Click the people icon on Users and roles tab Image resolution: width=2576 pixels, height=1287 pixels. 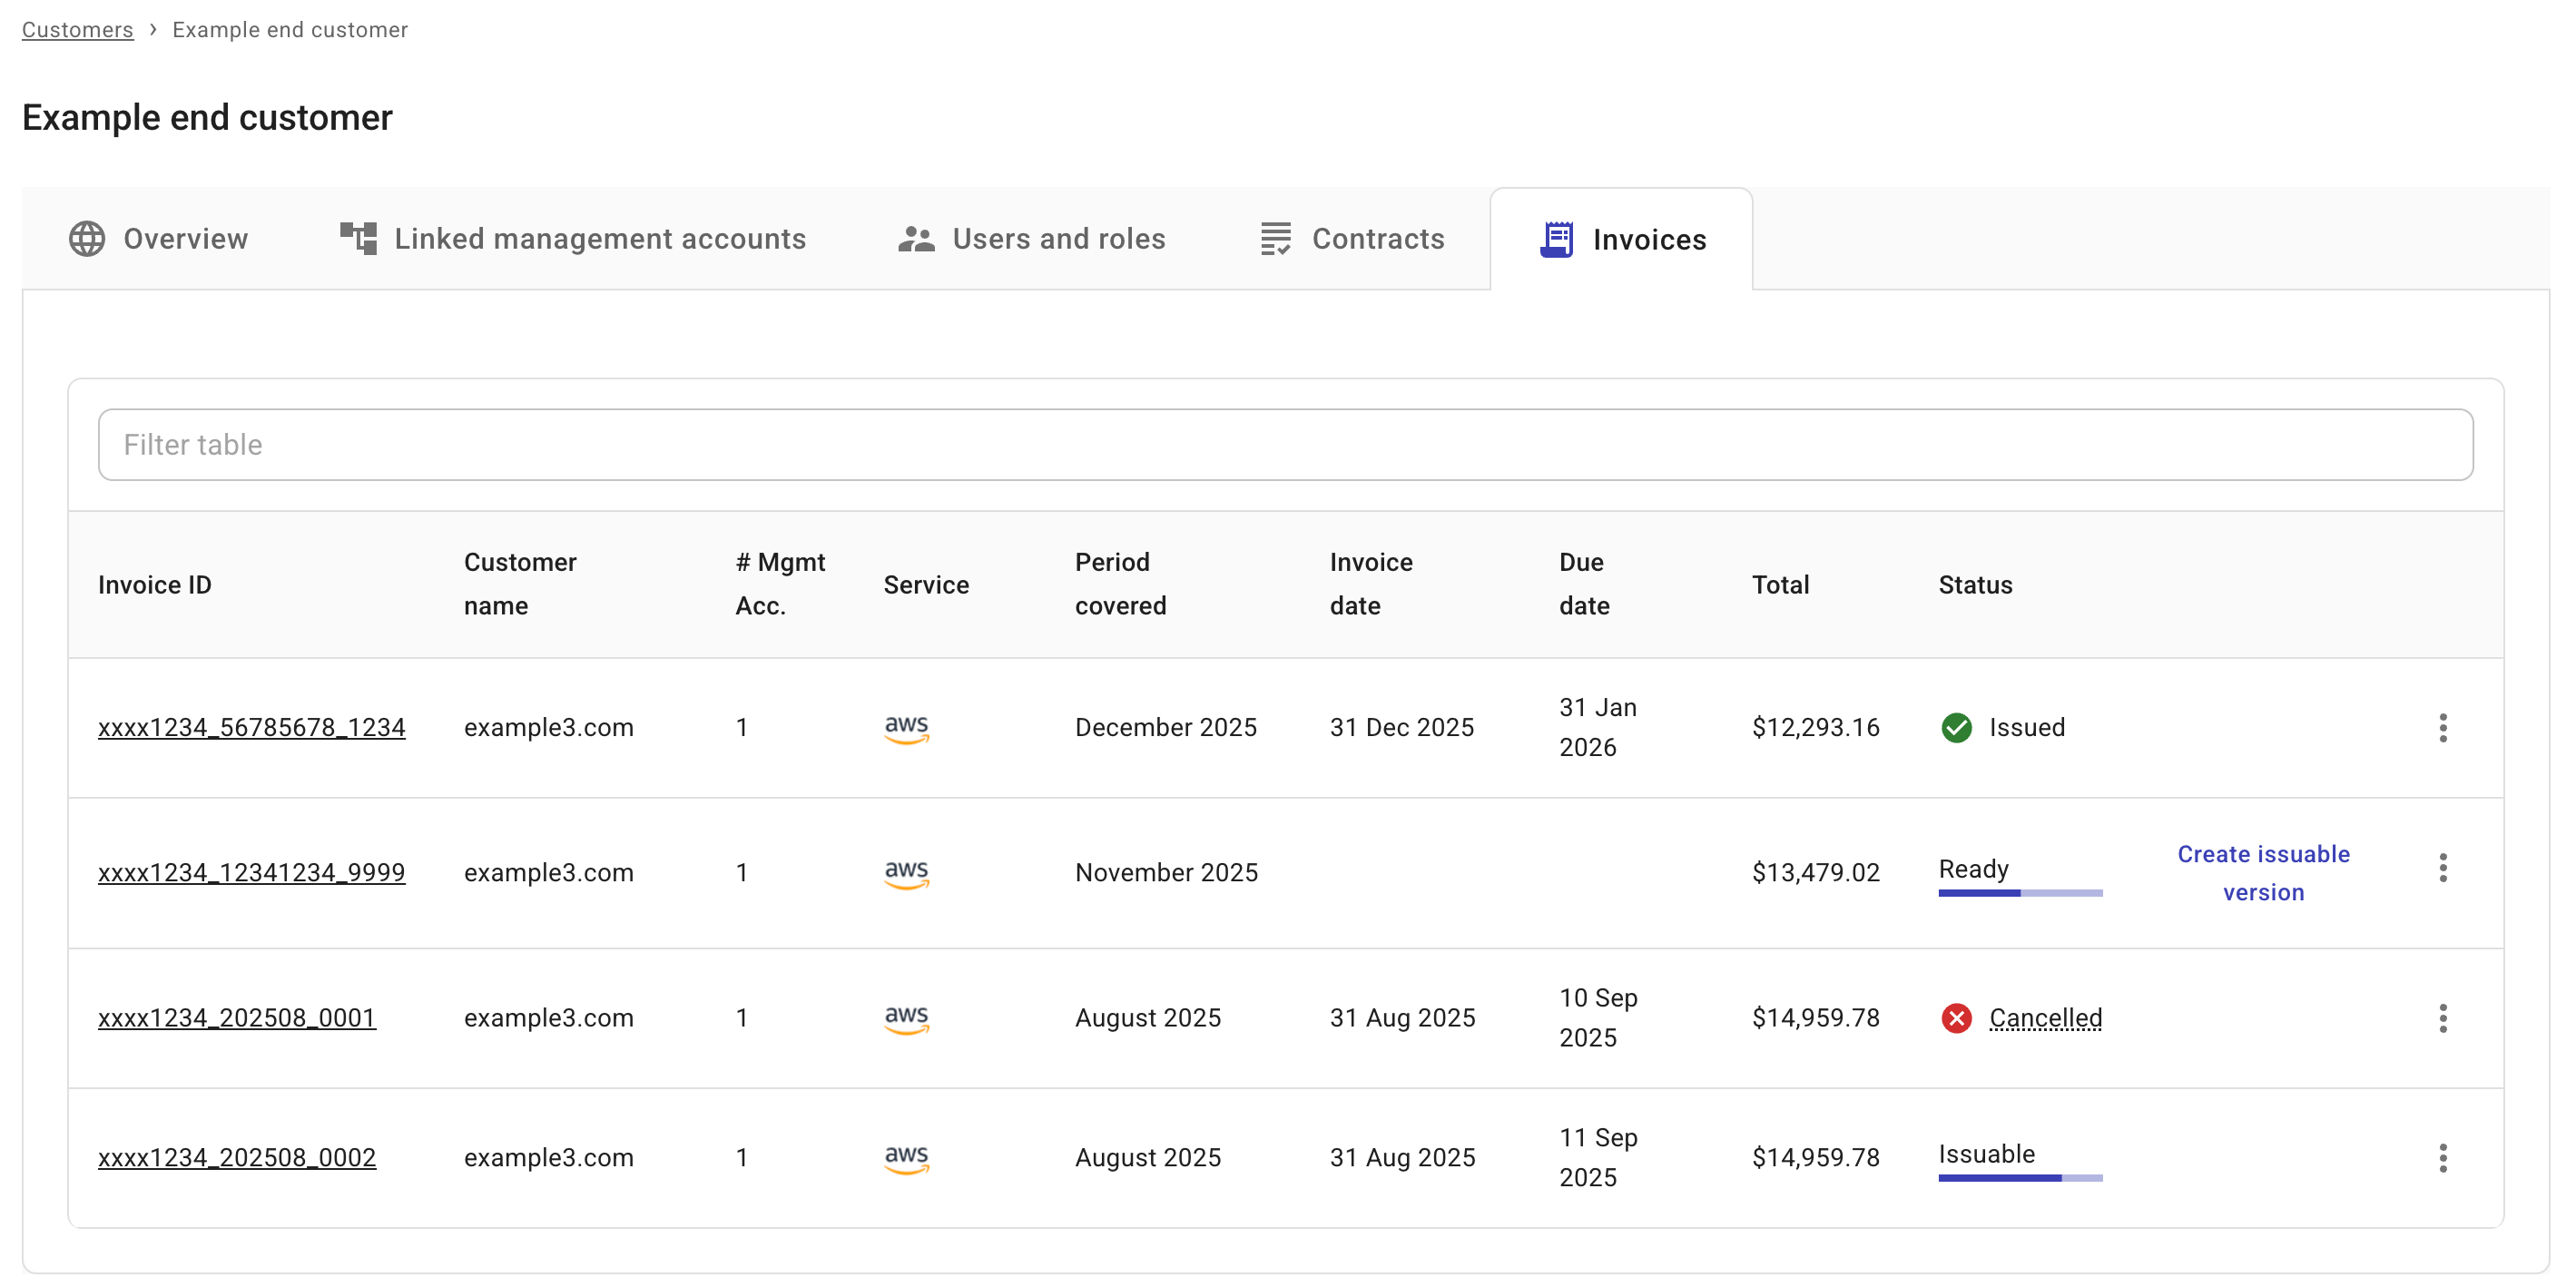pyautogui.click(x=917, y=239)
